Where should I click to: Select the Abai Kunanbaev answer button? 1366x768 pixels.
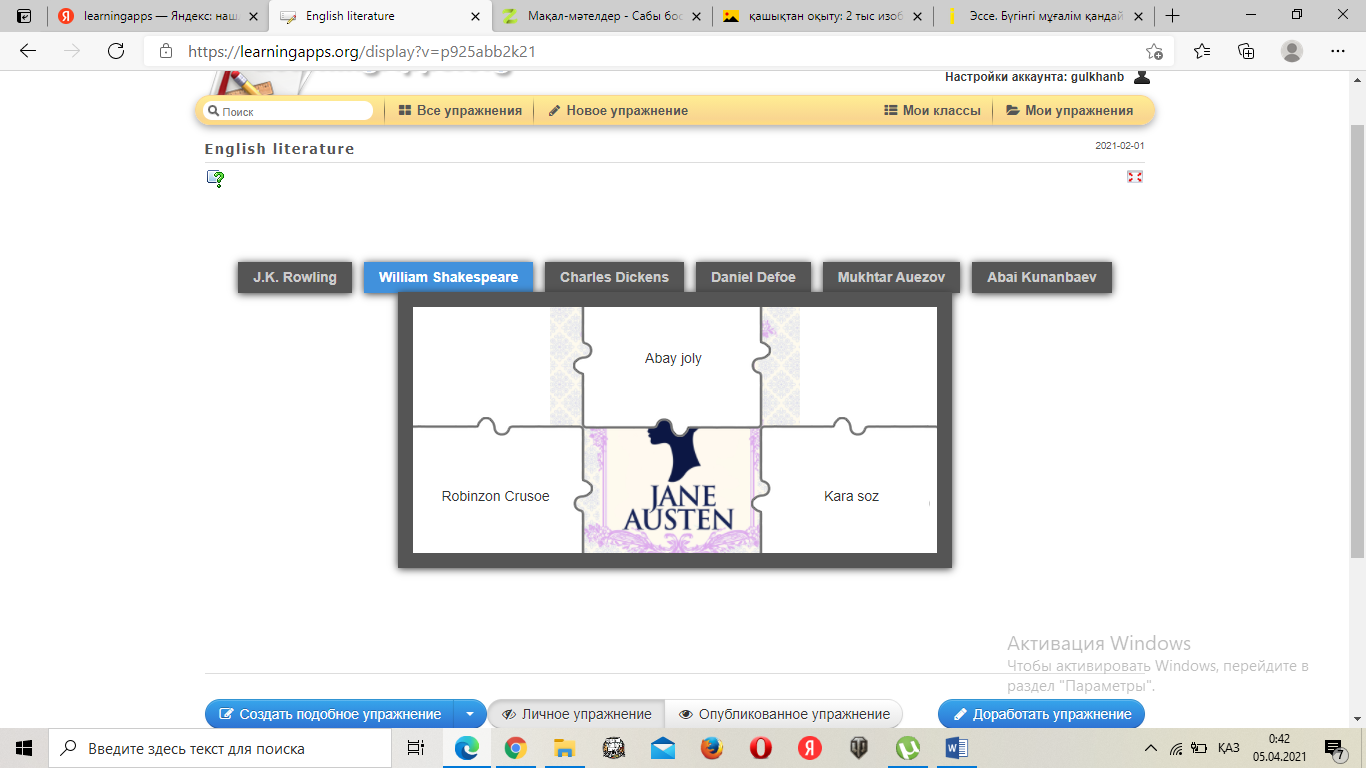(x=1042, y=277)
